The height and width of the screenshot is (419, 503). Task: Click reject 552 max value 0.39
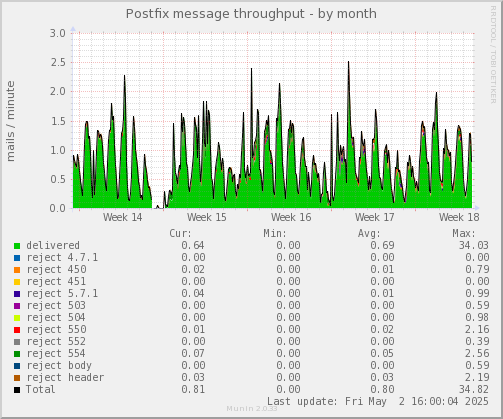tap(477, 342)
